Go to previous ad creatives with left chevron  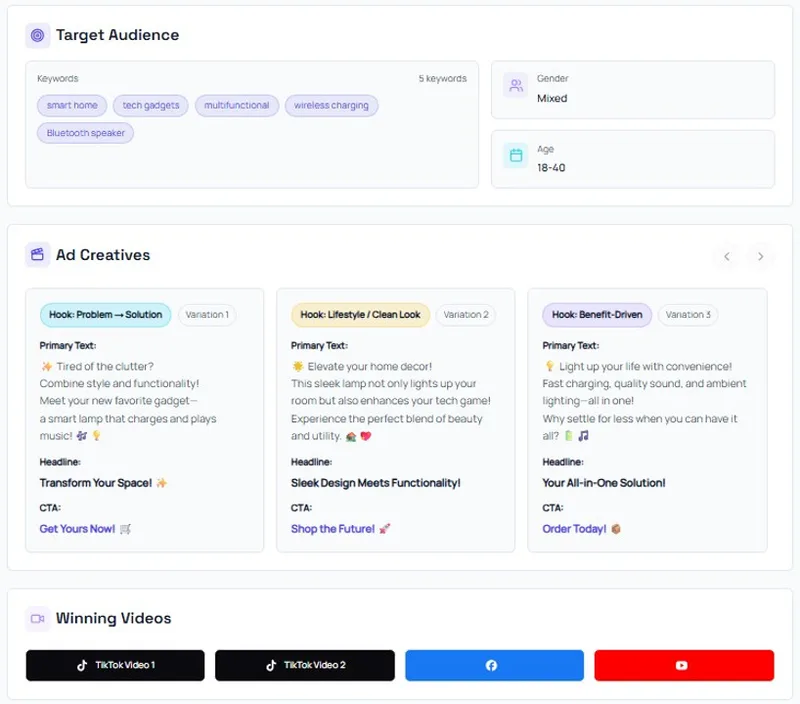[727, 256]
